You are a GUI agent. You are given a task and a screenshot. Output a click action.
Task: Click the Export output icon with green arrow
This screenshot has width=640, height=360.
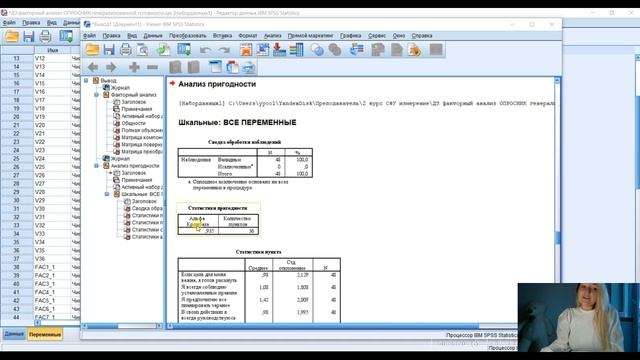point(163,50)
